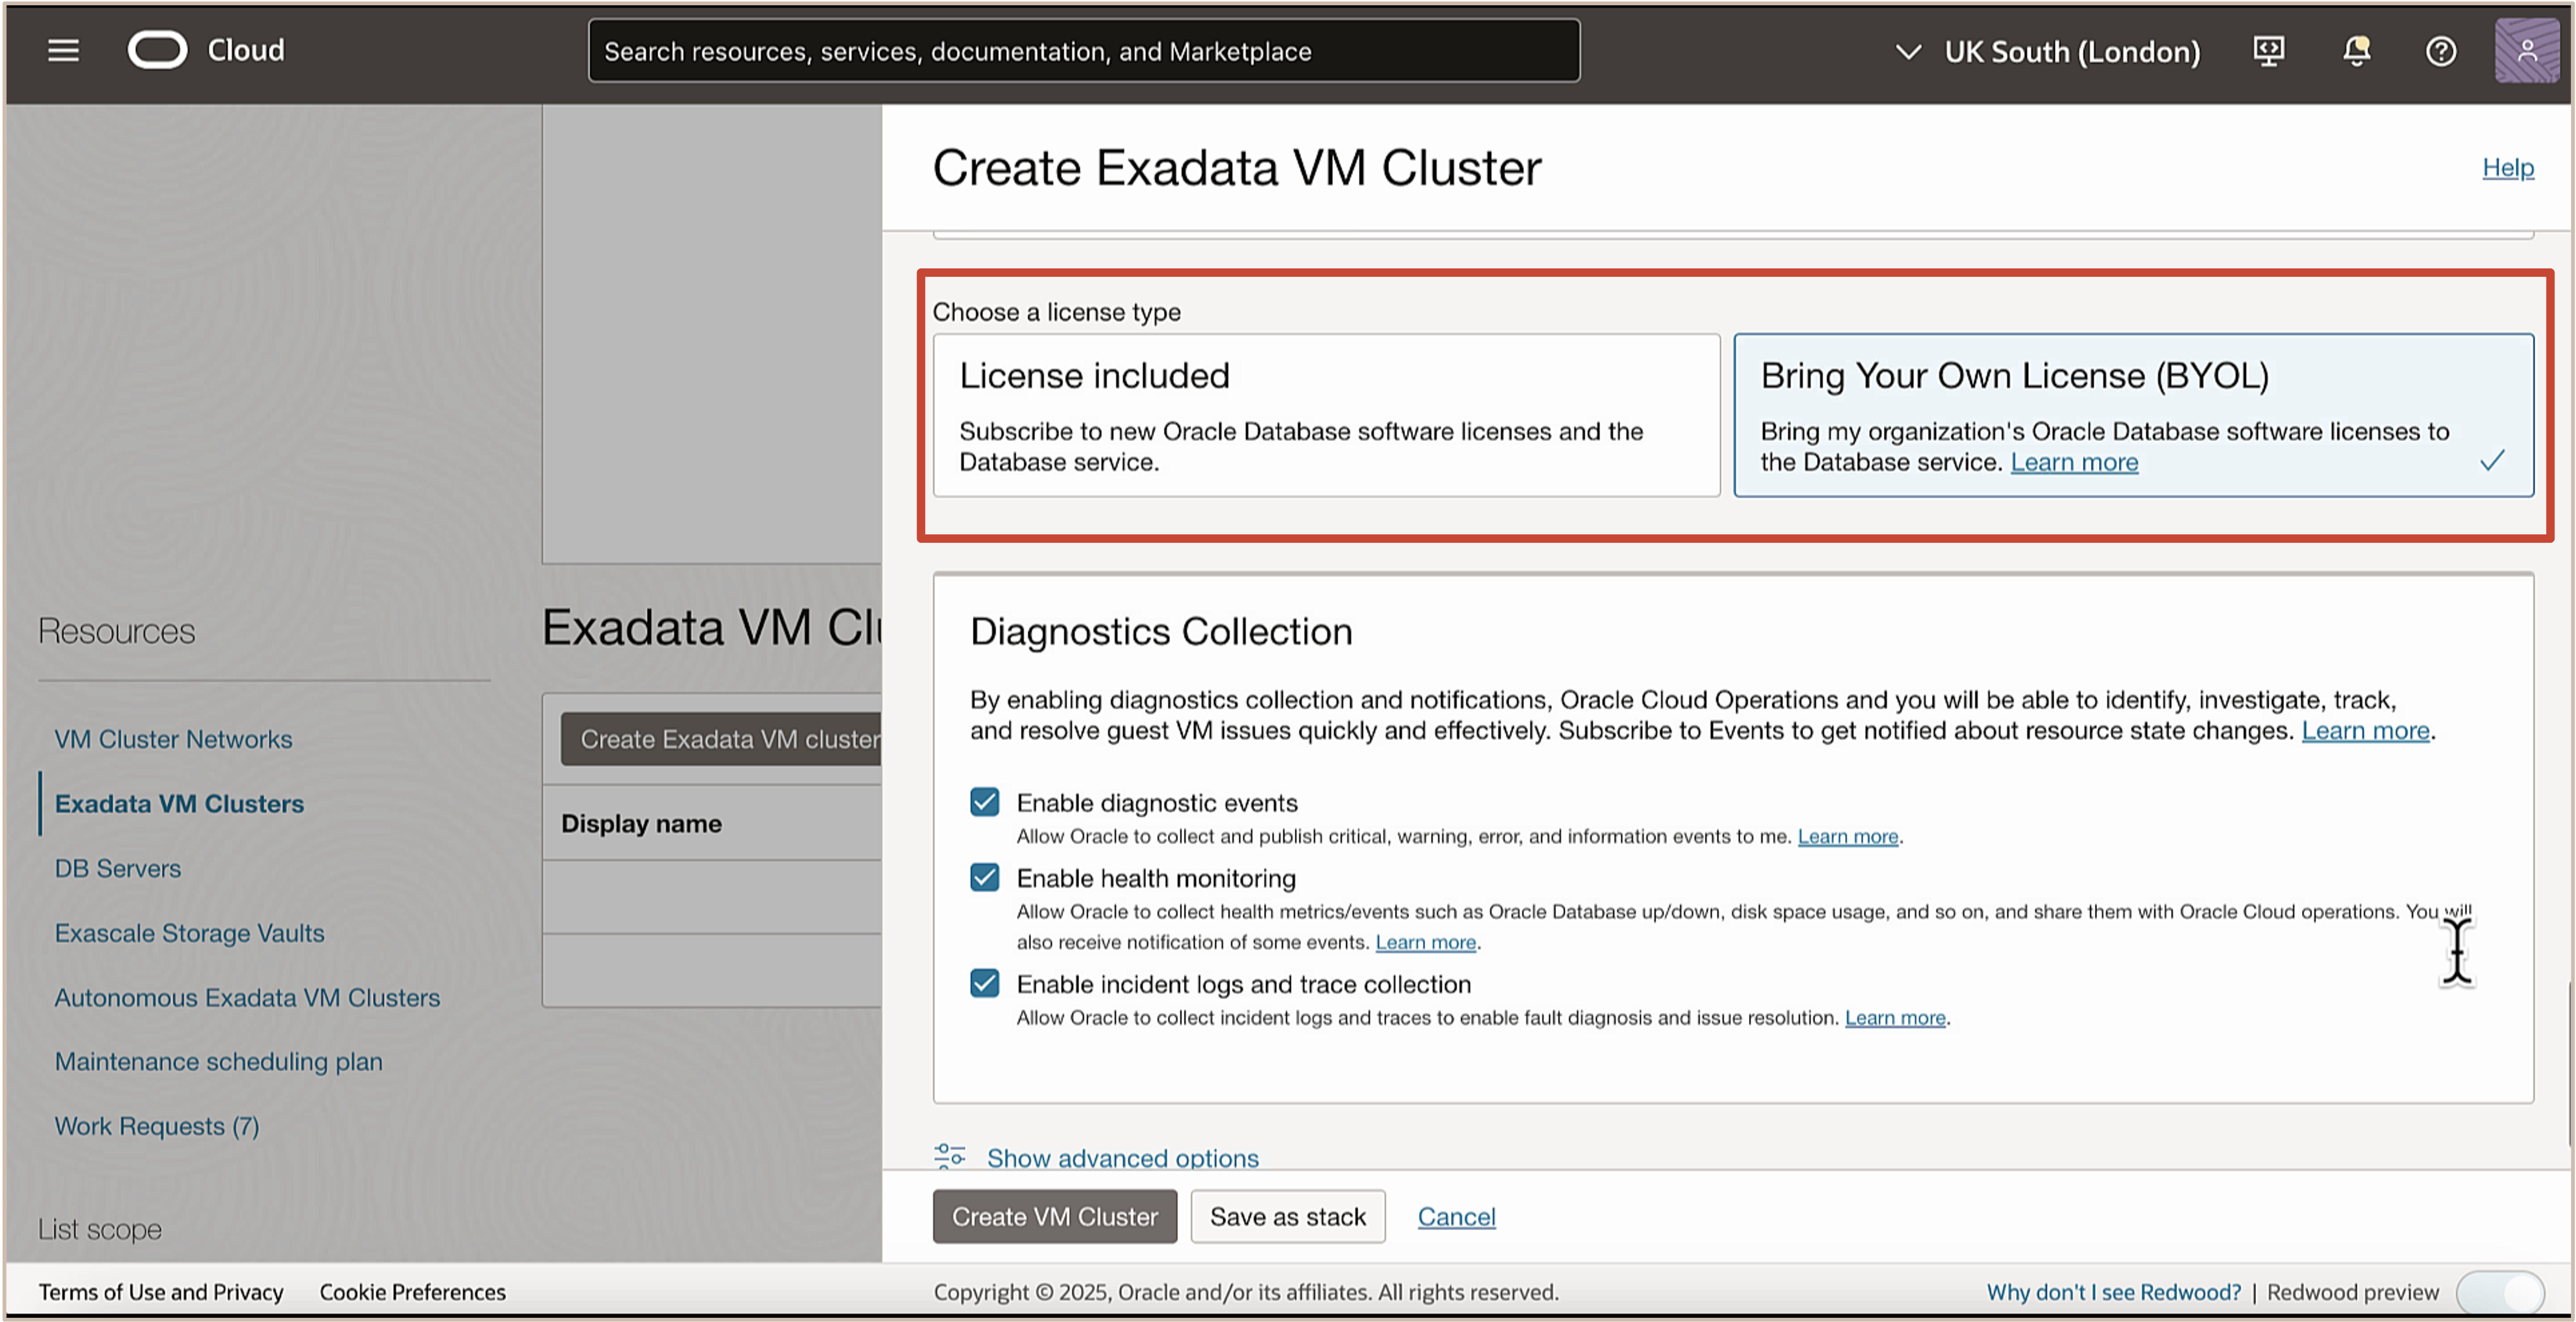Click the Save as stack button
The height and width of the screenshot is (1322, 2576).
pyautogui.click(x=1287, y=1216)
